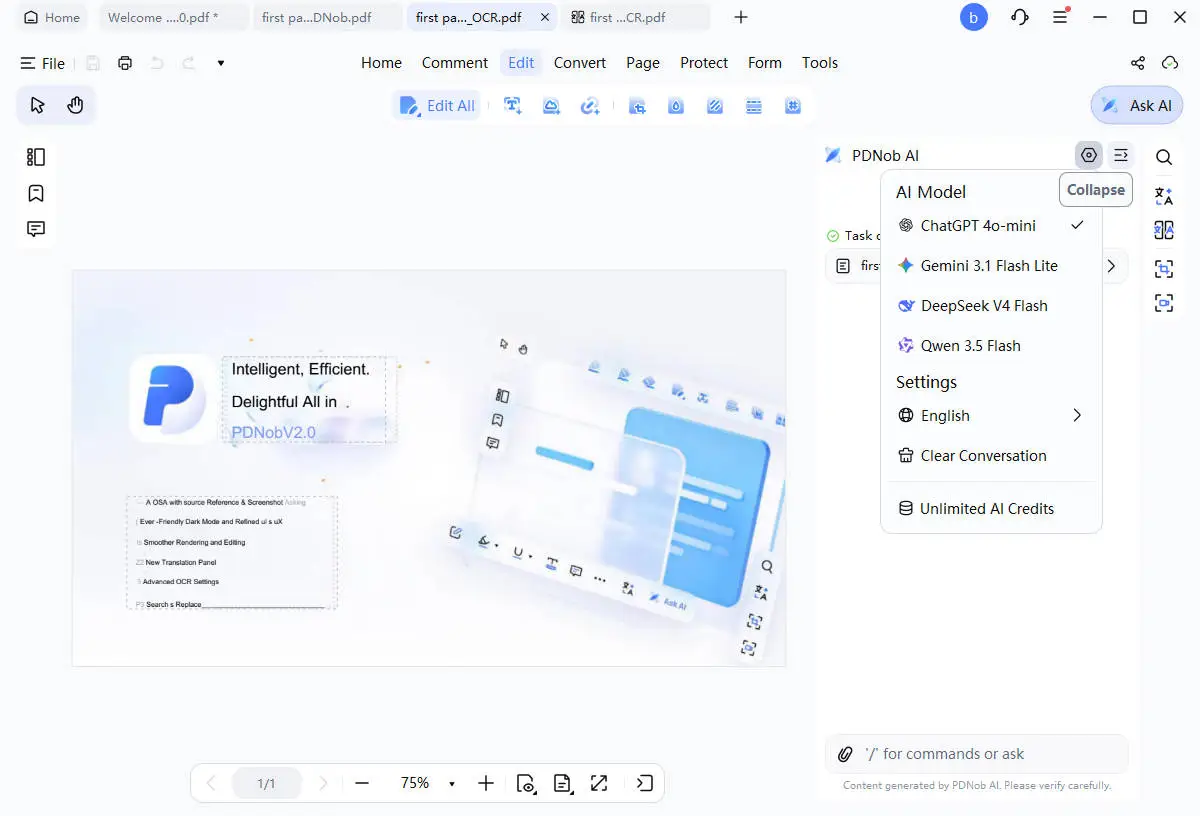Click the paperclip attach icon in chat

[845, 754]
